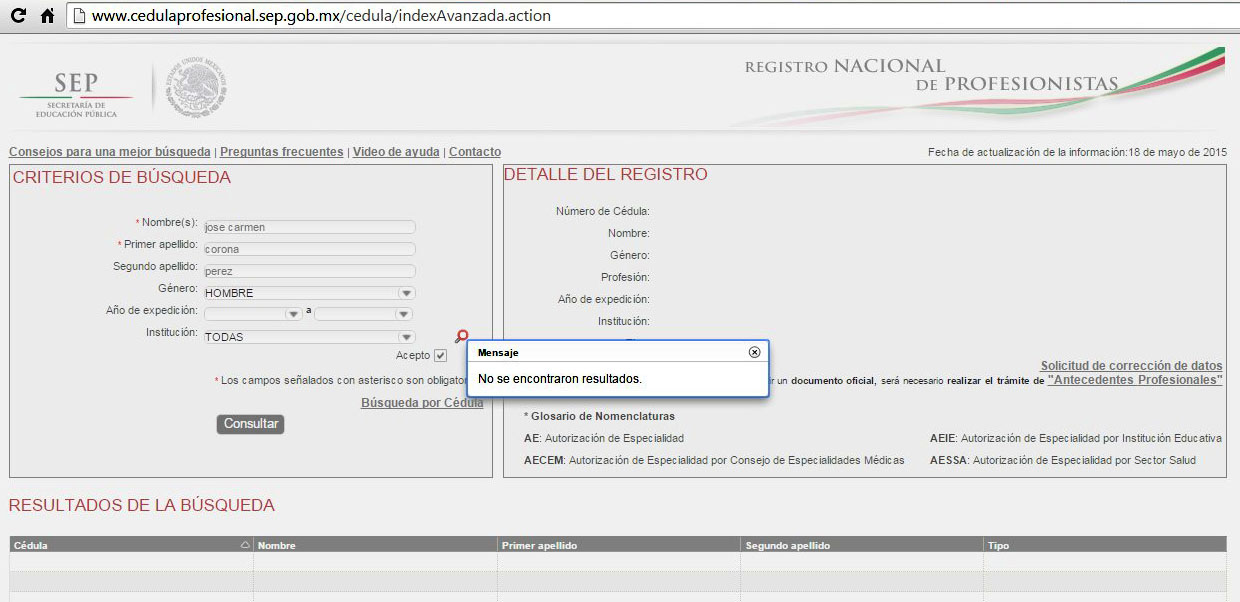
Task: Uncheck the Acepto checkbox
Action: pos(440,356)
